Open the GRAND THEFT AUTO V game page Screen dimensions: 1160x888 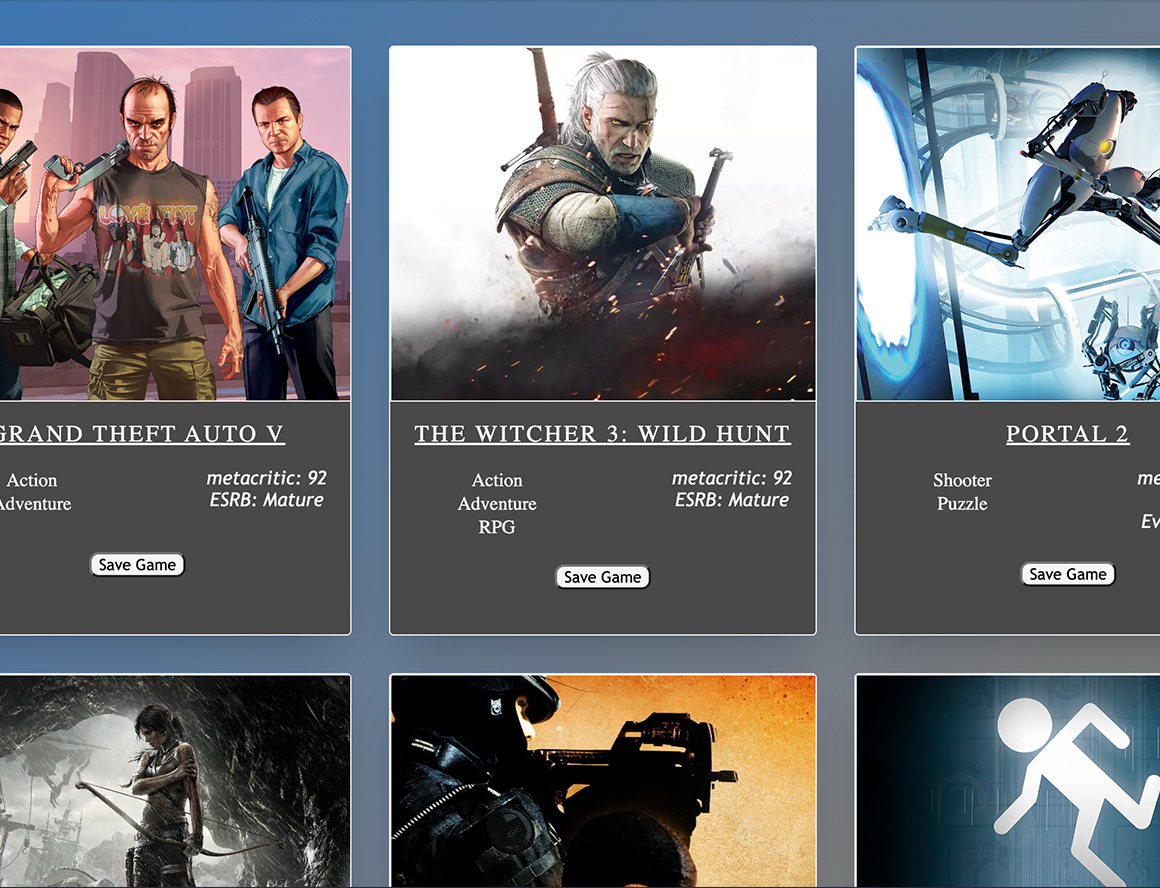tap(142, 433)
